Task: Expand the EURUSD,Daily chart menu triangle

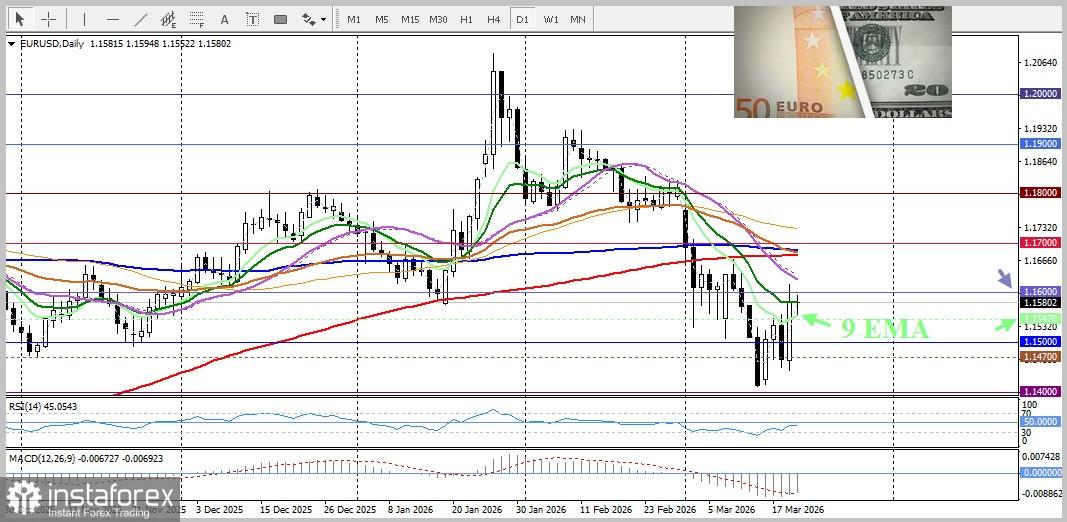Action: [11, 44]
